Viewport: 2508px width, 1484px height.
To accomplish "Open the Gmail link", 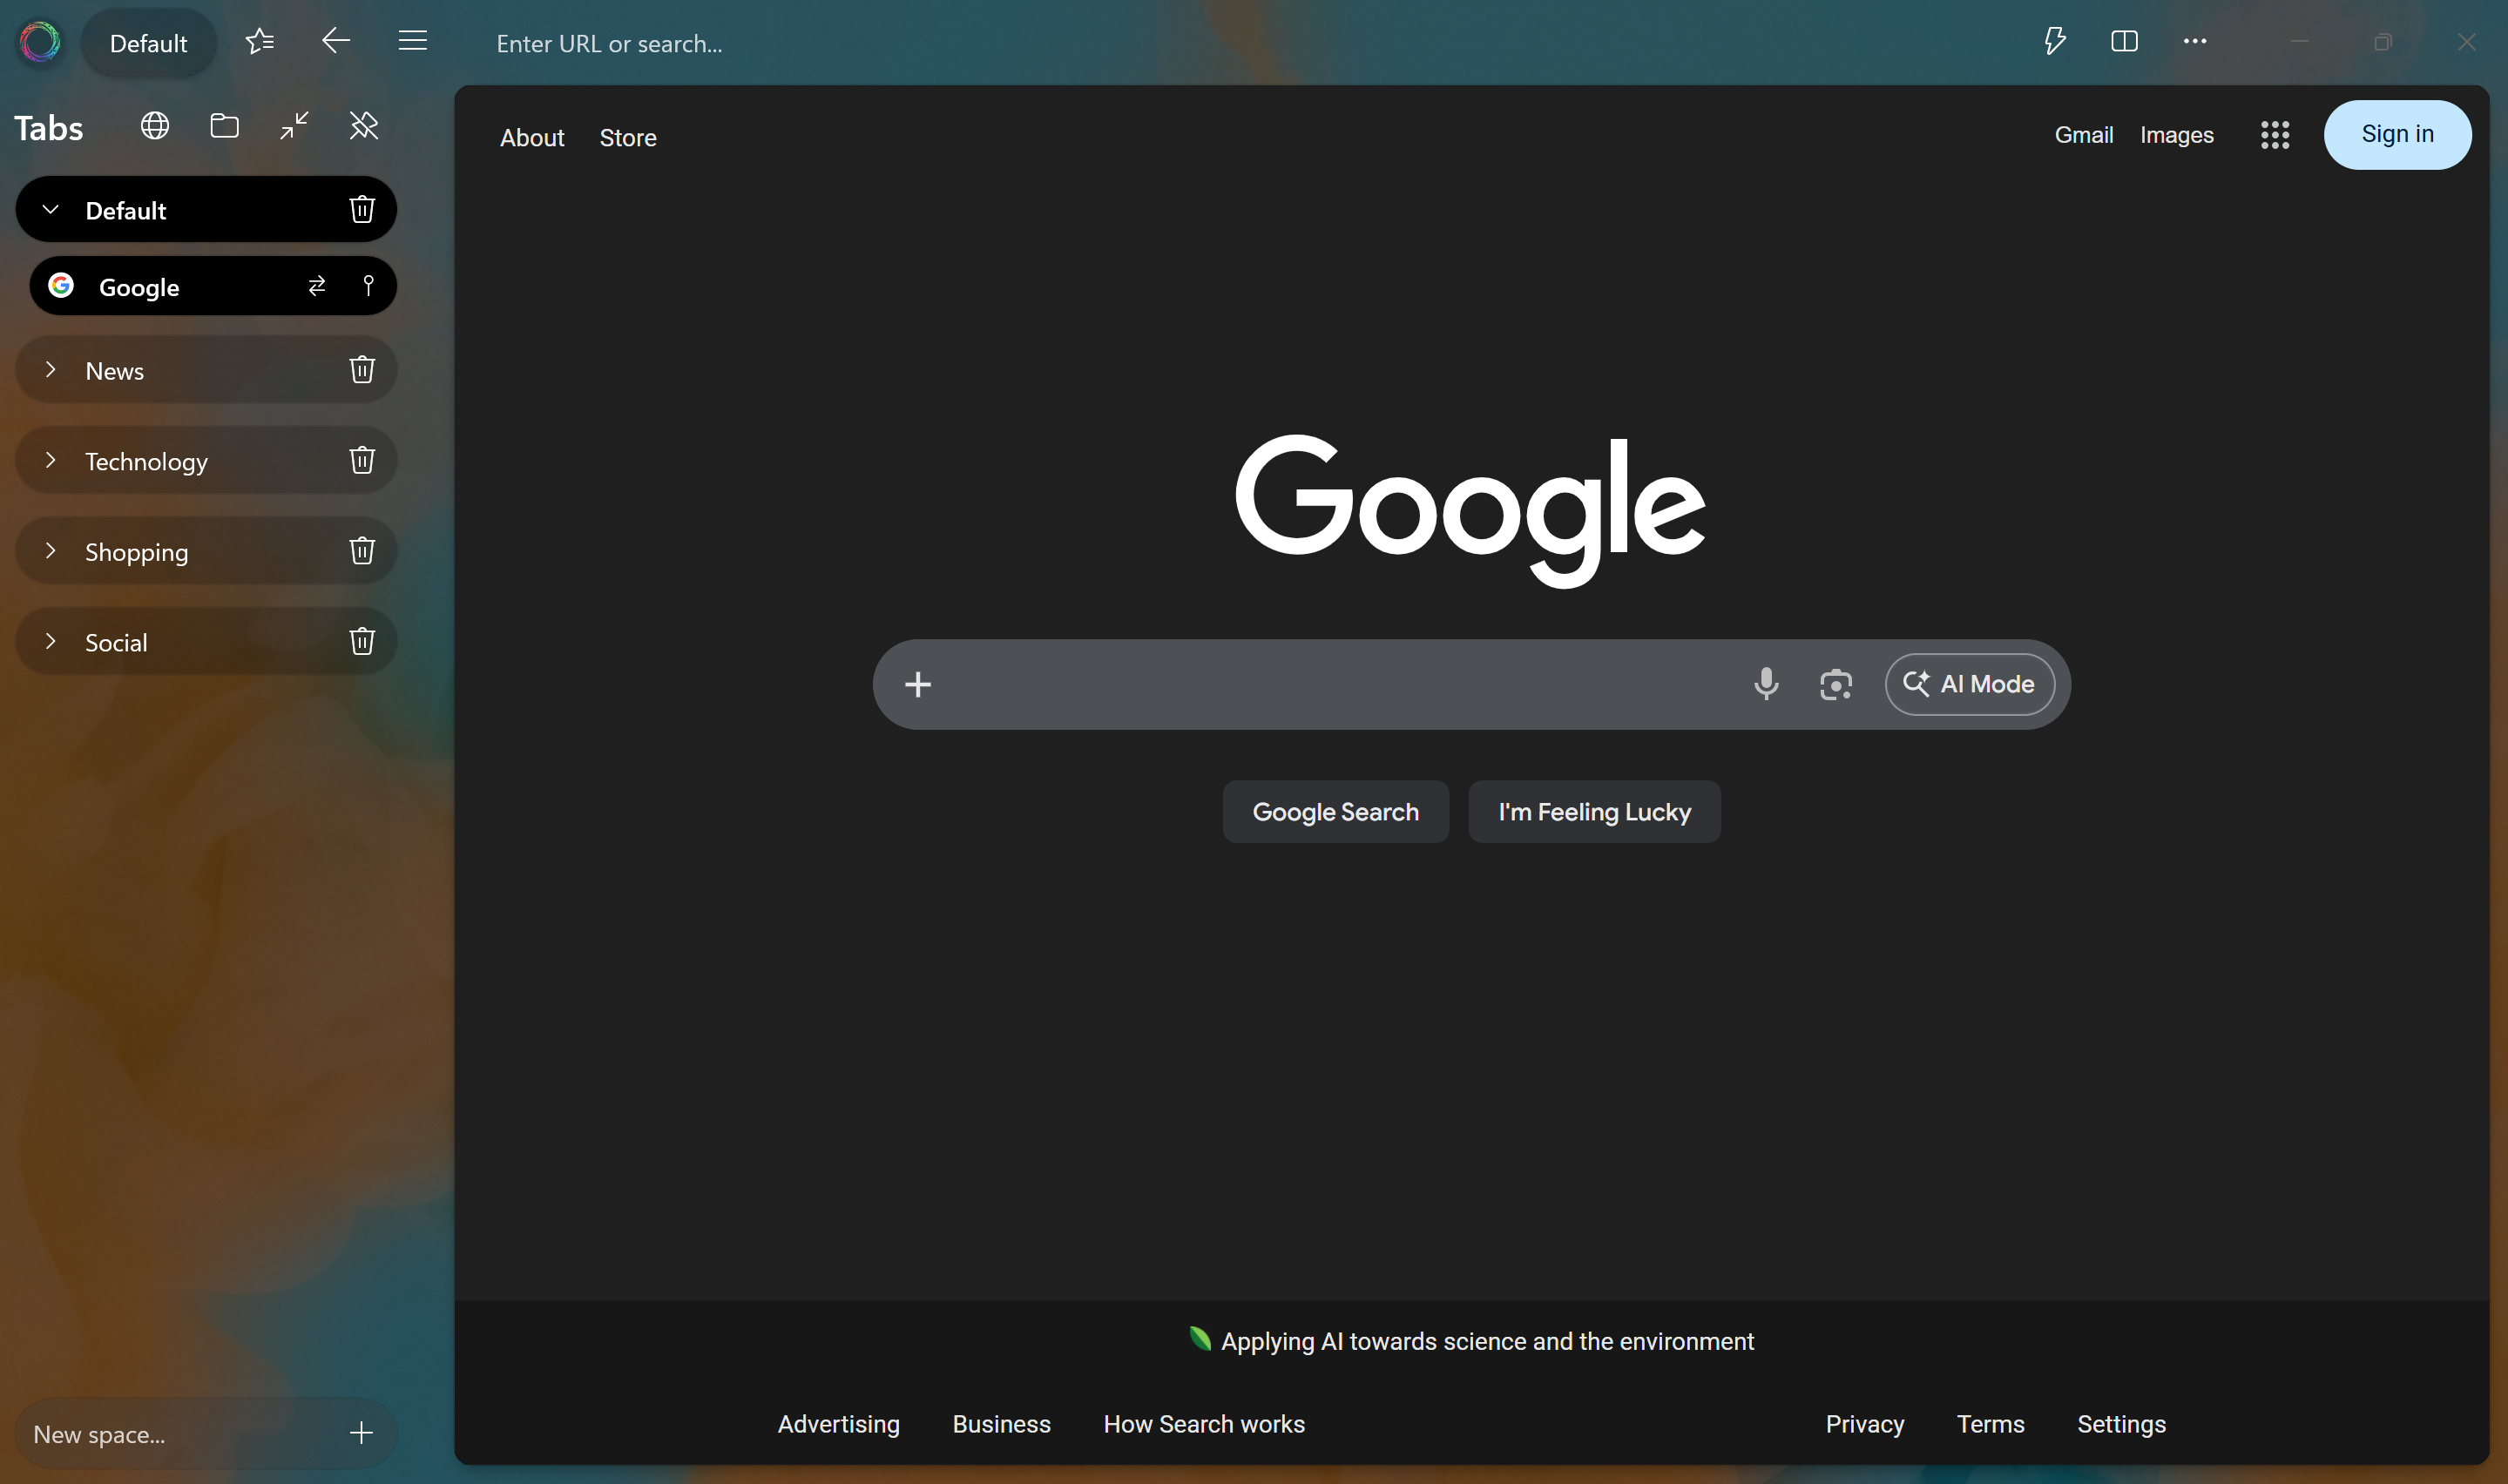I will 2084,135.
